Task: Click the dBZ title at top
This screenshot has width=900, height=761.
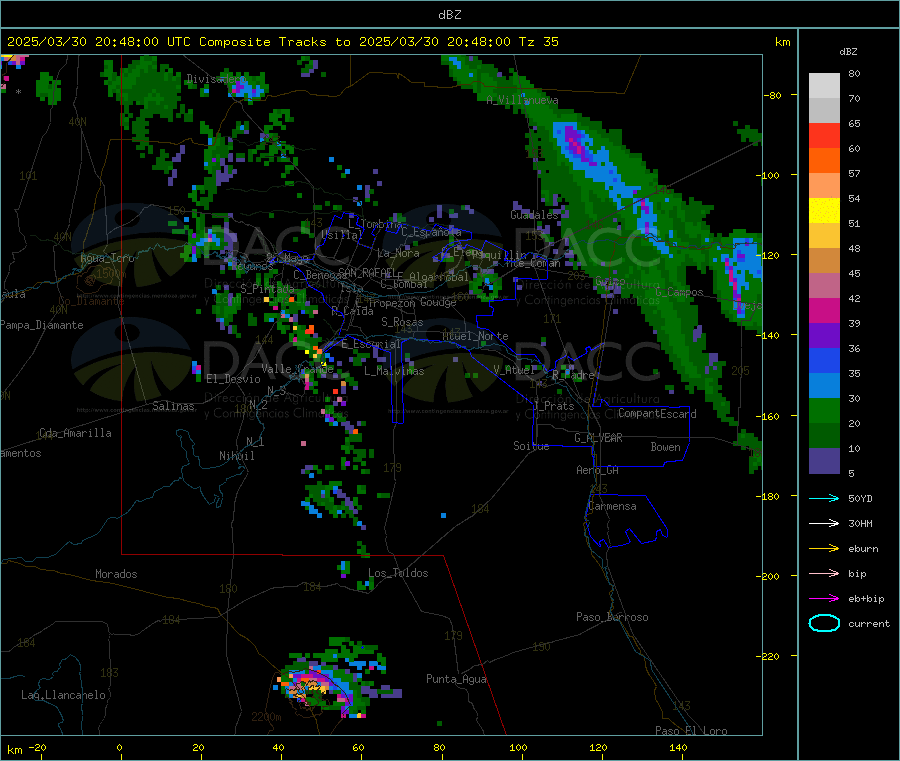Action: click(449, 15)
